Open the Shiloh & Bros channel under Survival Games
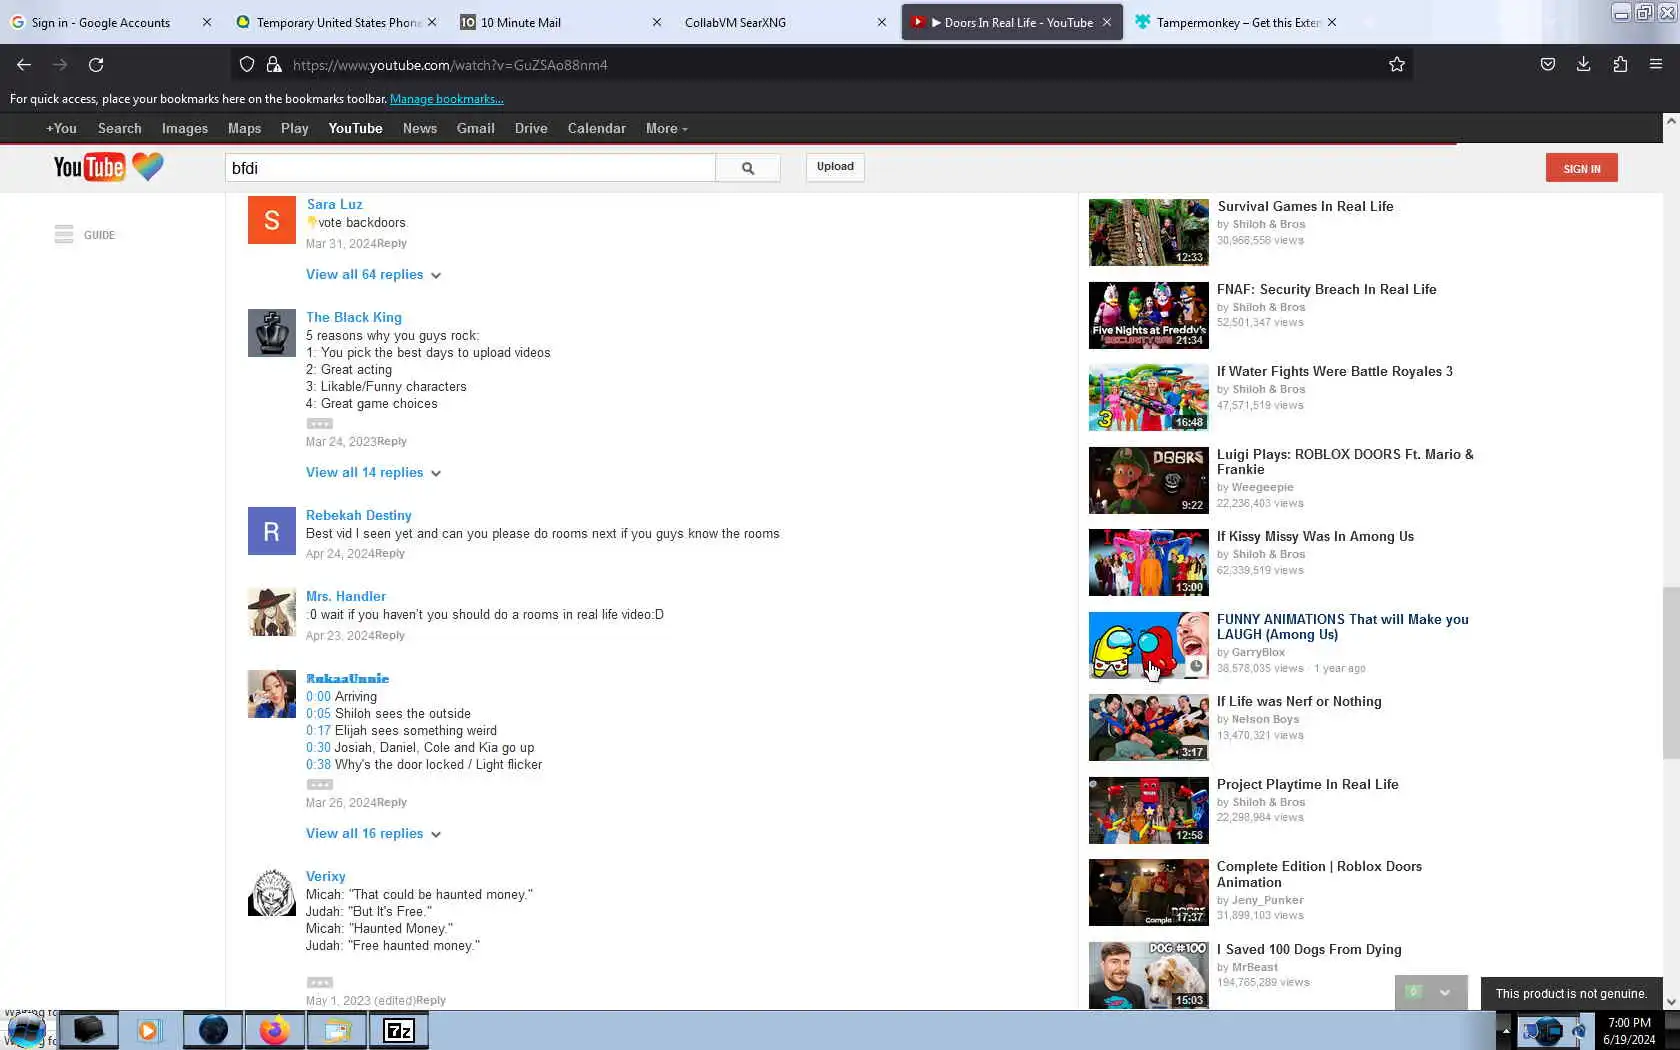The width and height of the screenshot is (1680, 1050). pos(1268,224)
